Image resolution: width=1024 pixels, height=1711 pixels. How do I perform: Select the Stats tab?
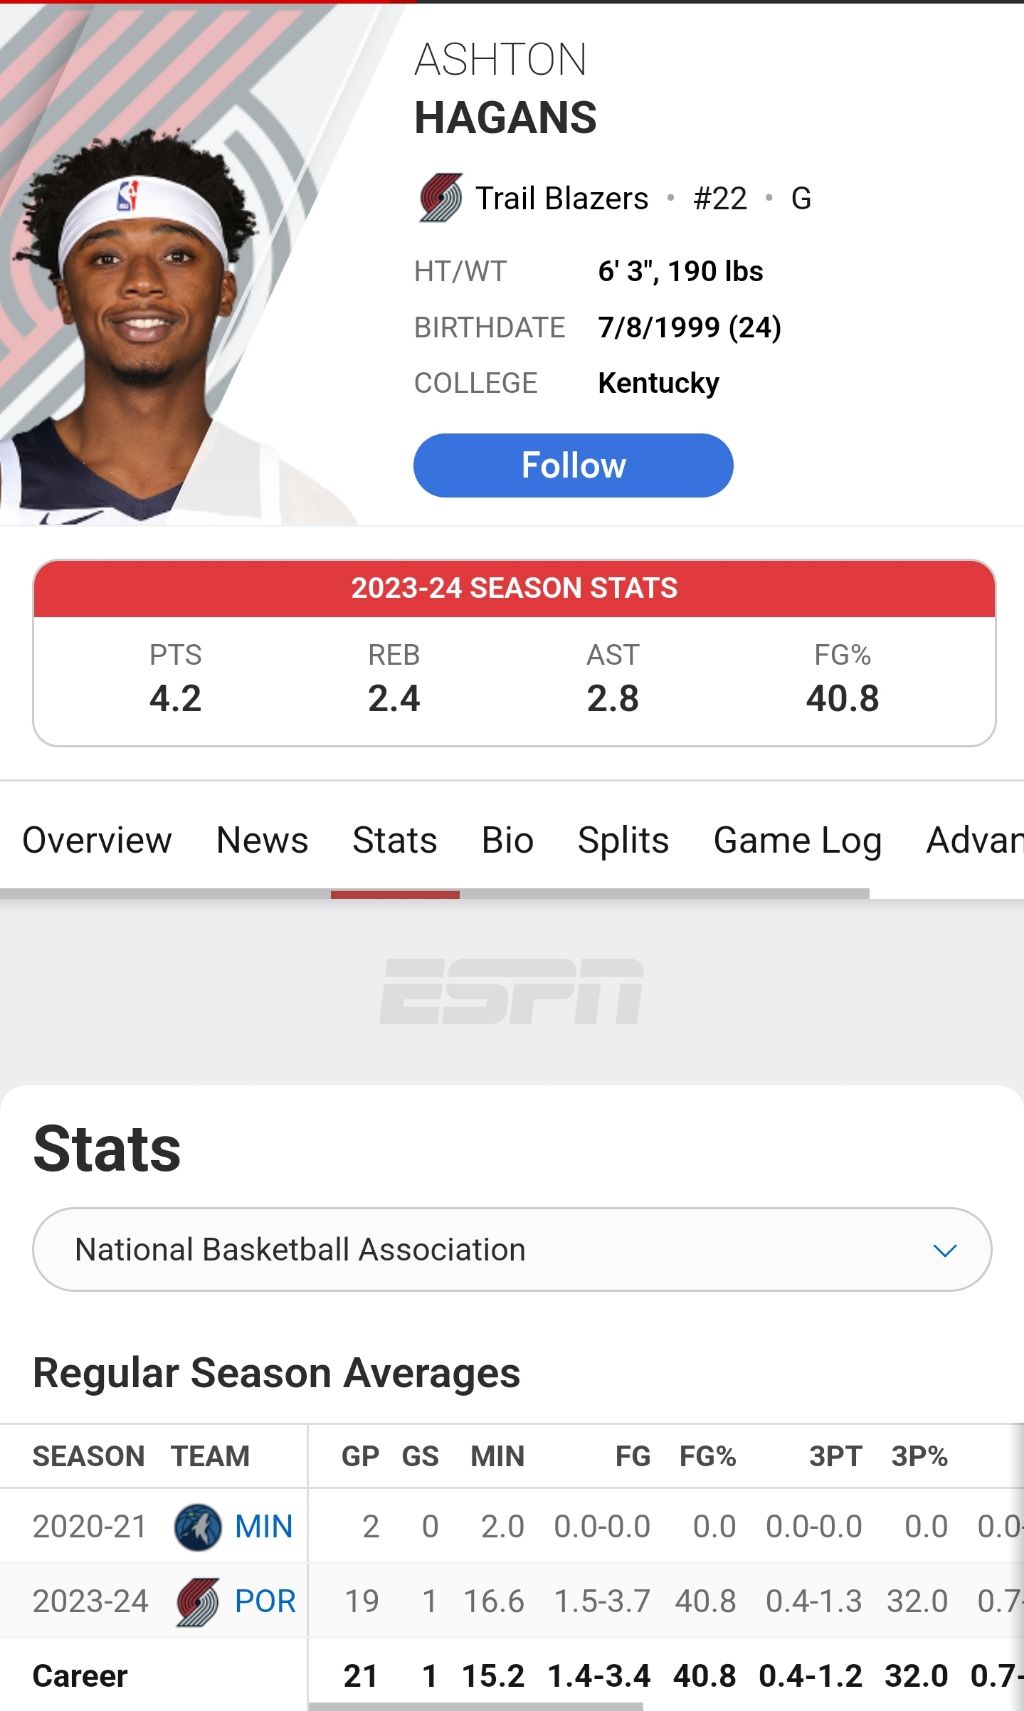click(395, 841)
